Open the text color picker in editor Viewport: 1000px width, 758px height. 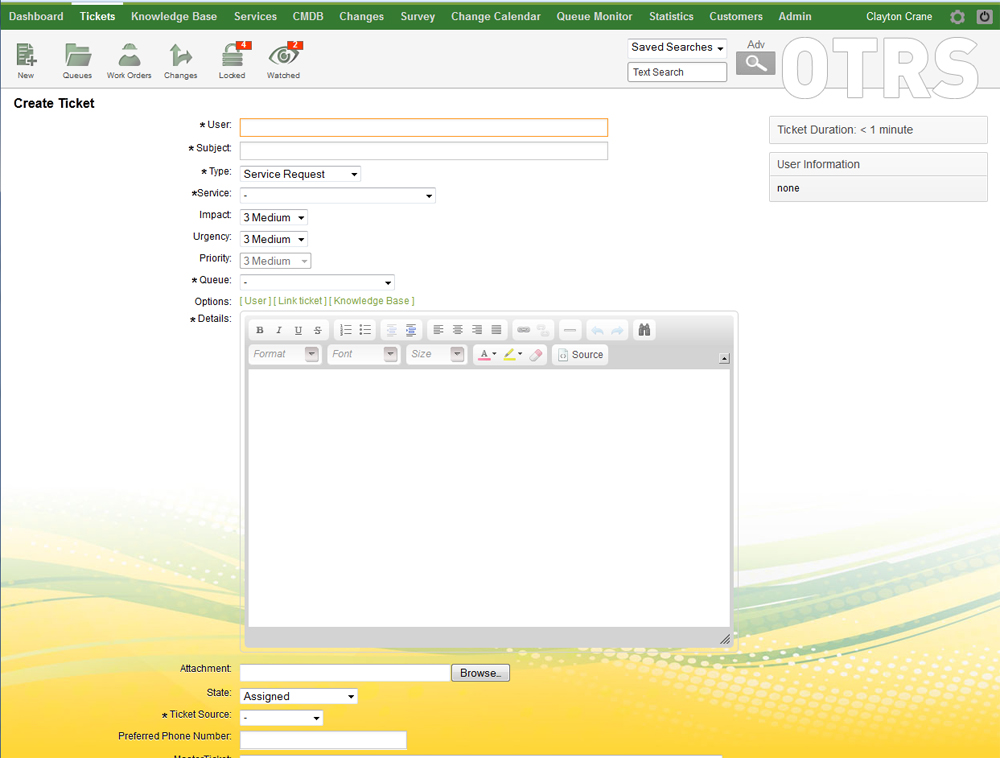point(486,355)
